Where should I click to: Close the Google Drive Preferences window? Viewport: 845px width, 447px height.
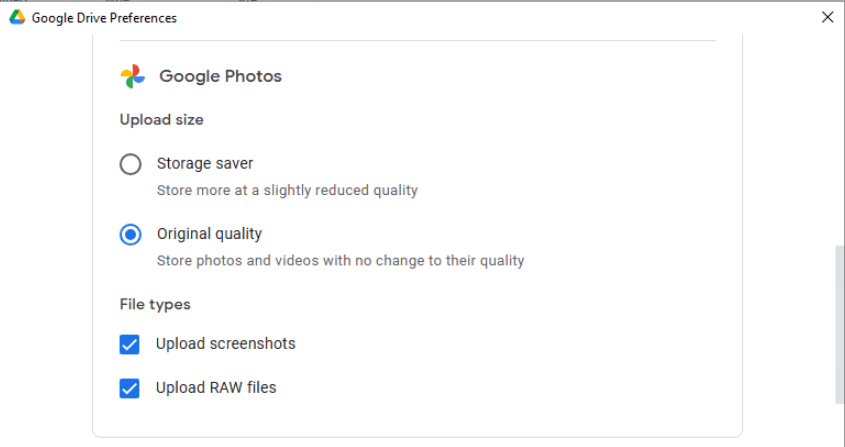[827, 17]
